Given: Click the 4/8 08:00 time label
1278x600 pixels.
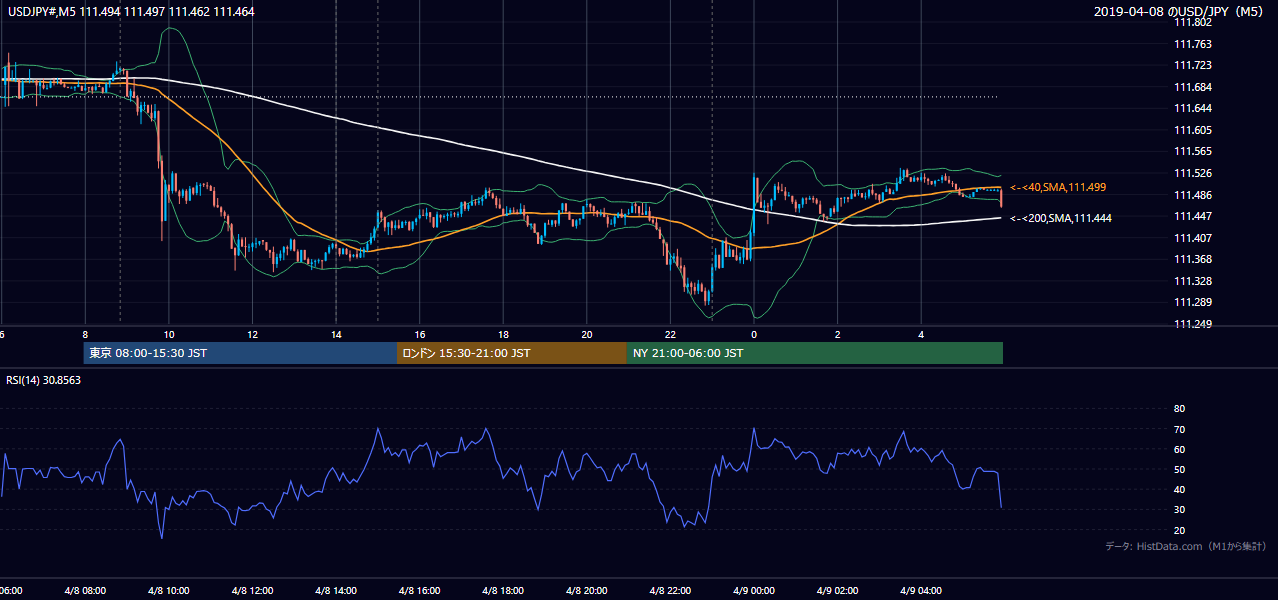Looking at the screenshot, I should (84, 591).
